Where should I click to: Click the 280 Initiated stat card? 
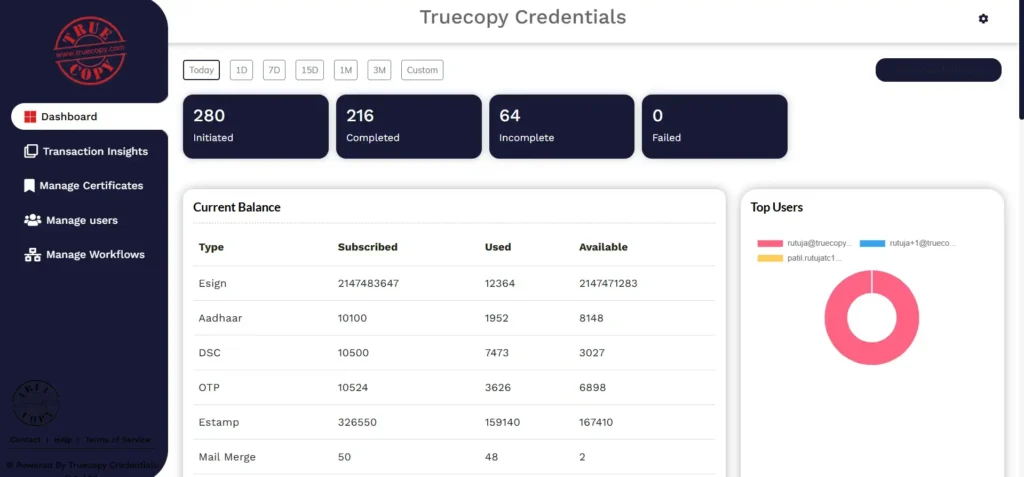coord(255,126)
